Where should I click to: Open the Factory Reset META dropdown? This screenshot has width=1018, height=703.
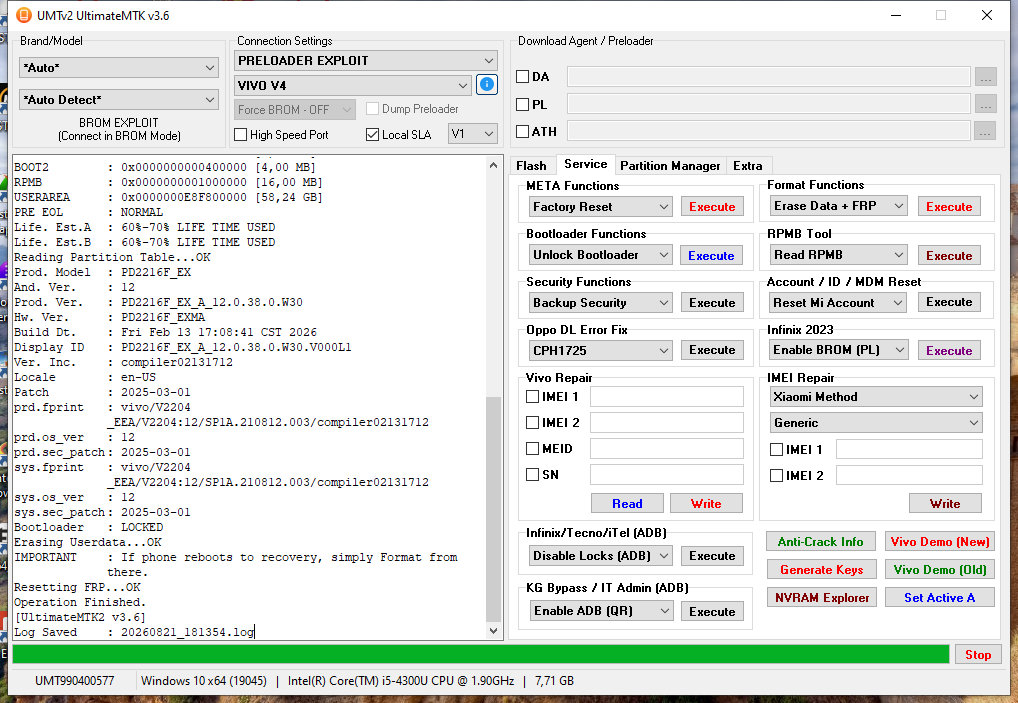[601, 206]
